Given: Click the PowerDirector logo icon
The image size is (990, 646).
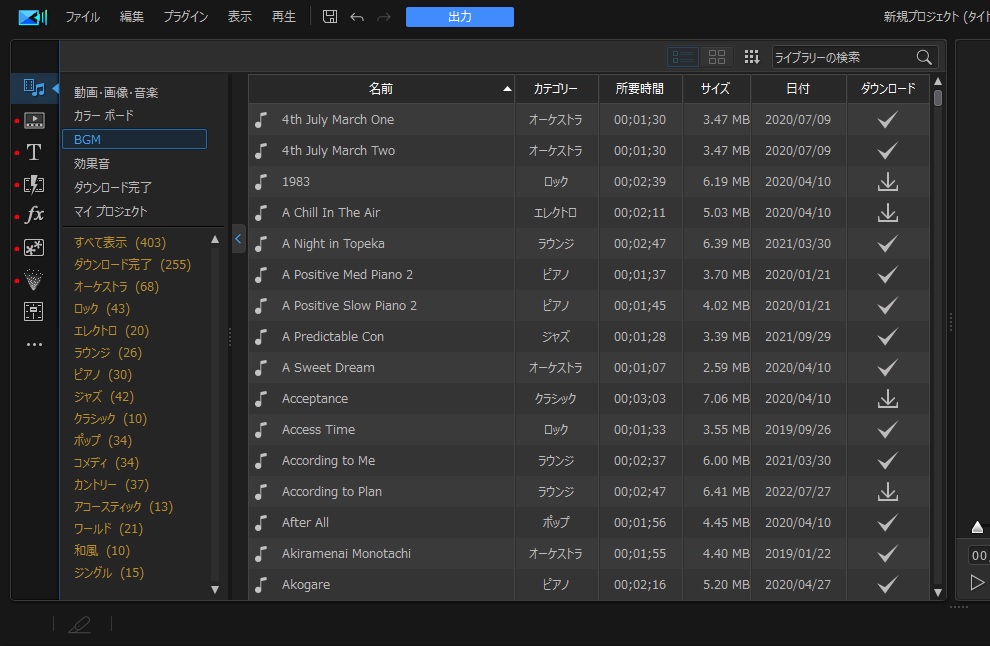Looking at the screenshot, I should click(x=33, y=17).
